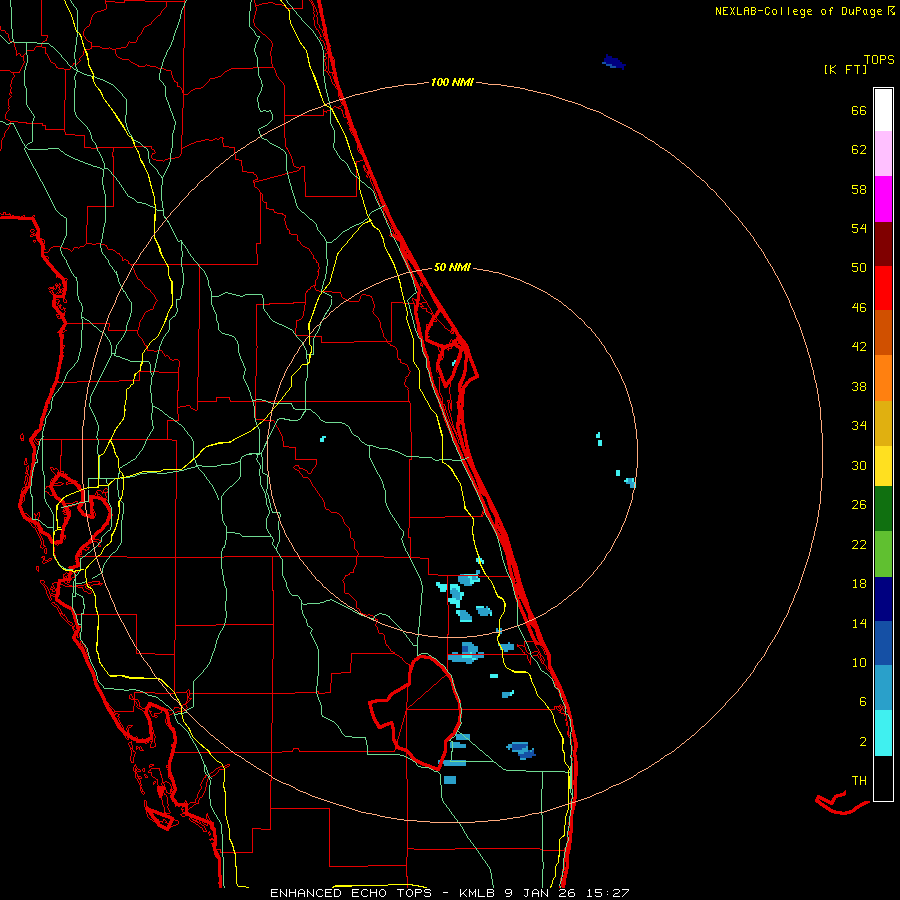Click the 2 legend value
Viewport: 900px width, 900px height.
click(x=863, y=742)
